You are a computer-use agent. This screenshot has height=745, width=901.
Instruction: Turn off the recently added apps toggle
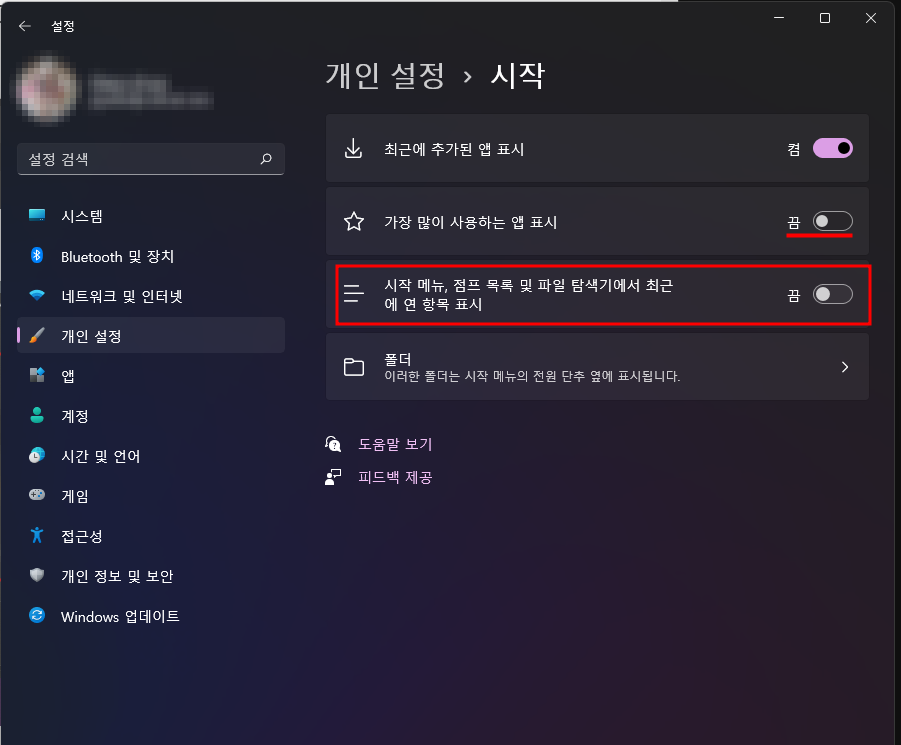tap(833, 148)
